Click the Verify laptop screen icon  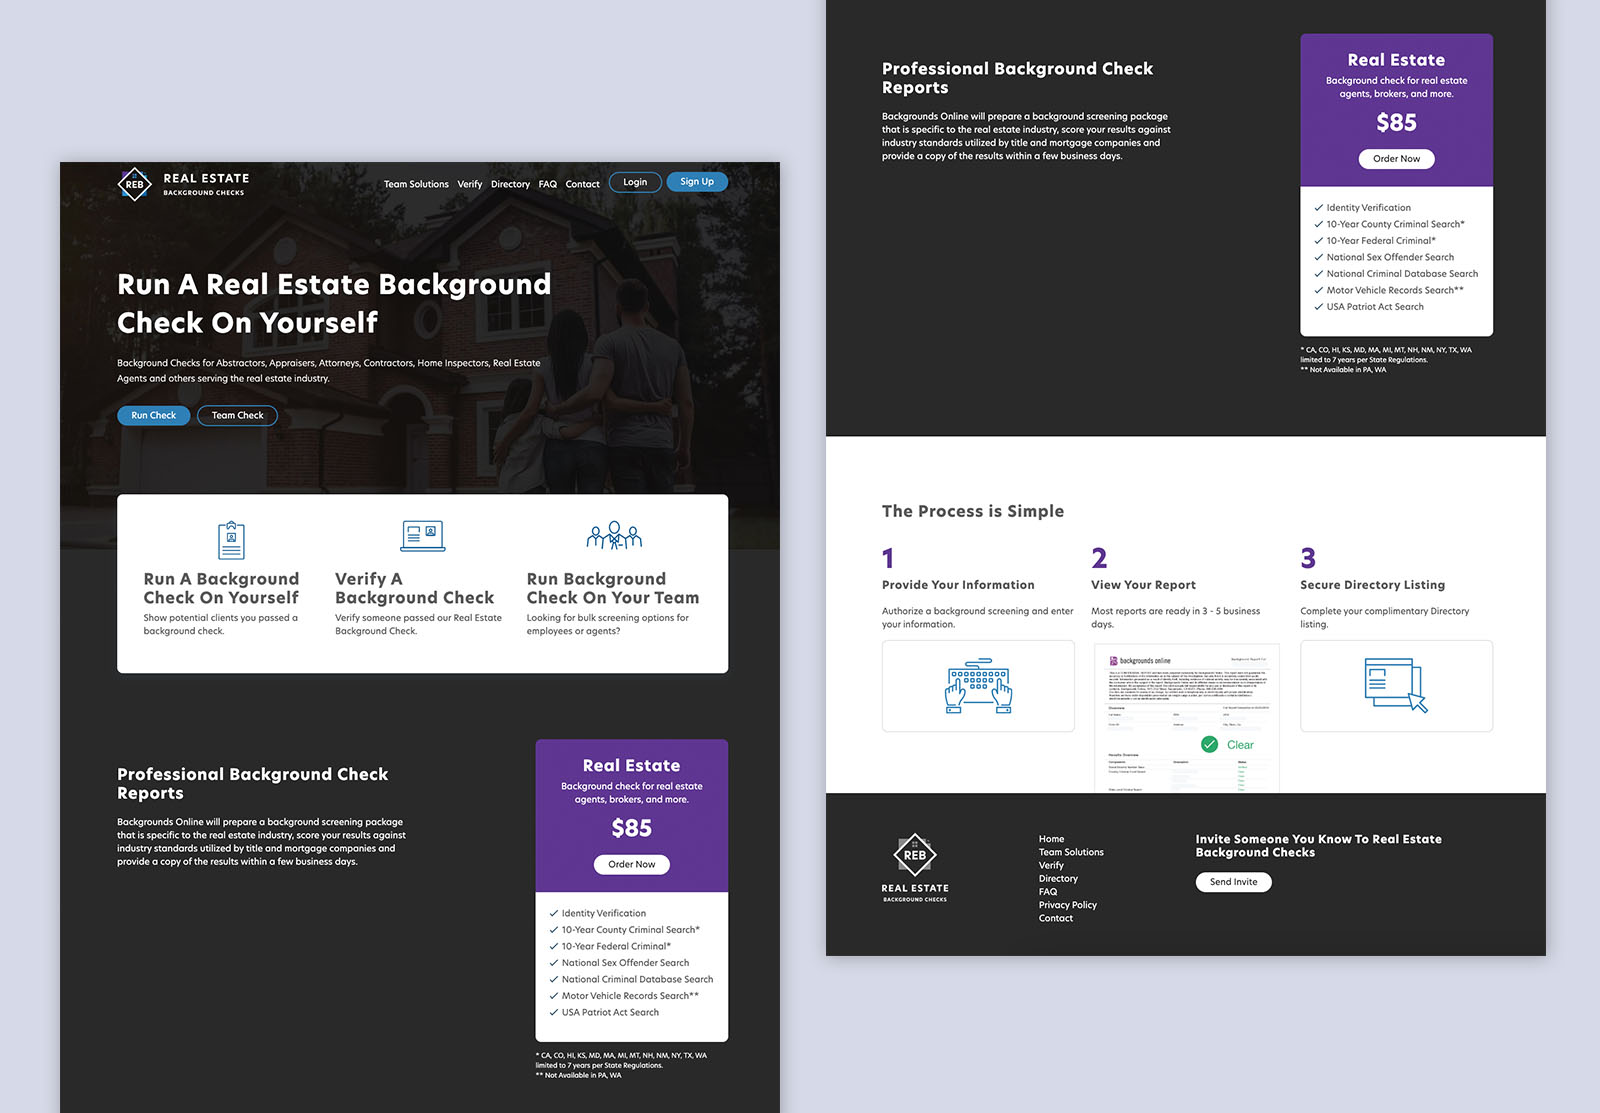click(422, 536)
